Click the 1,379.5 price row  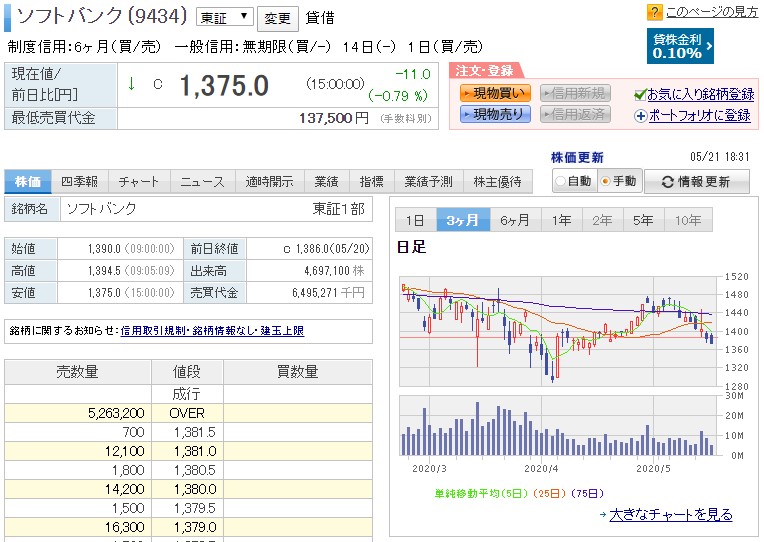pos(188,508)
